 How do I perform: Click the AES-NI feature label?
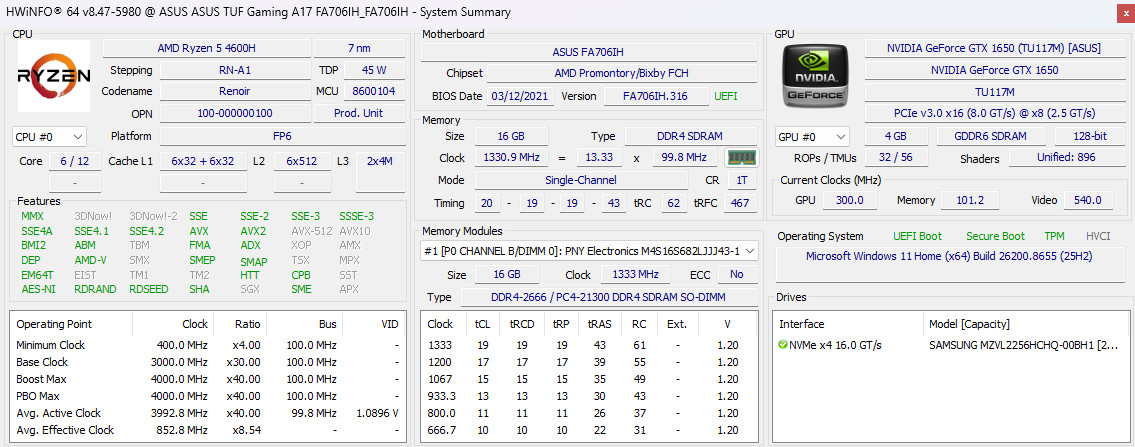pyautogui.click(x=37, y=289)
